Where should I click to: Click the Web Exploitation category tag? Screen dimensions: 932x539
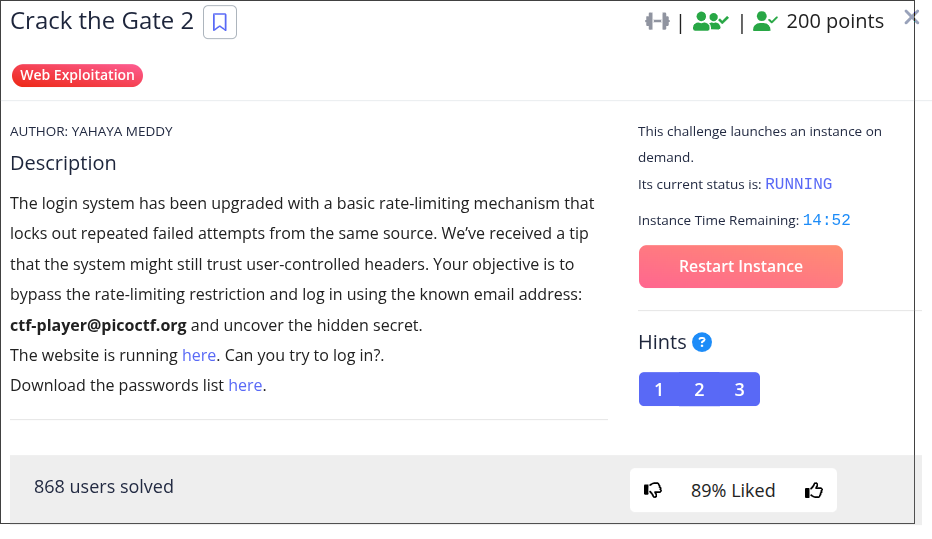point(77,75)
